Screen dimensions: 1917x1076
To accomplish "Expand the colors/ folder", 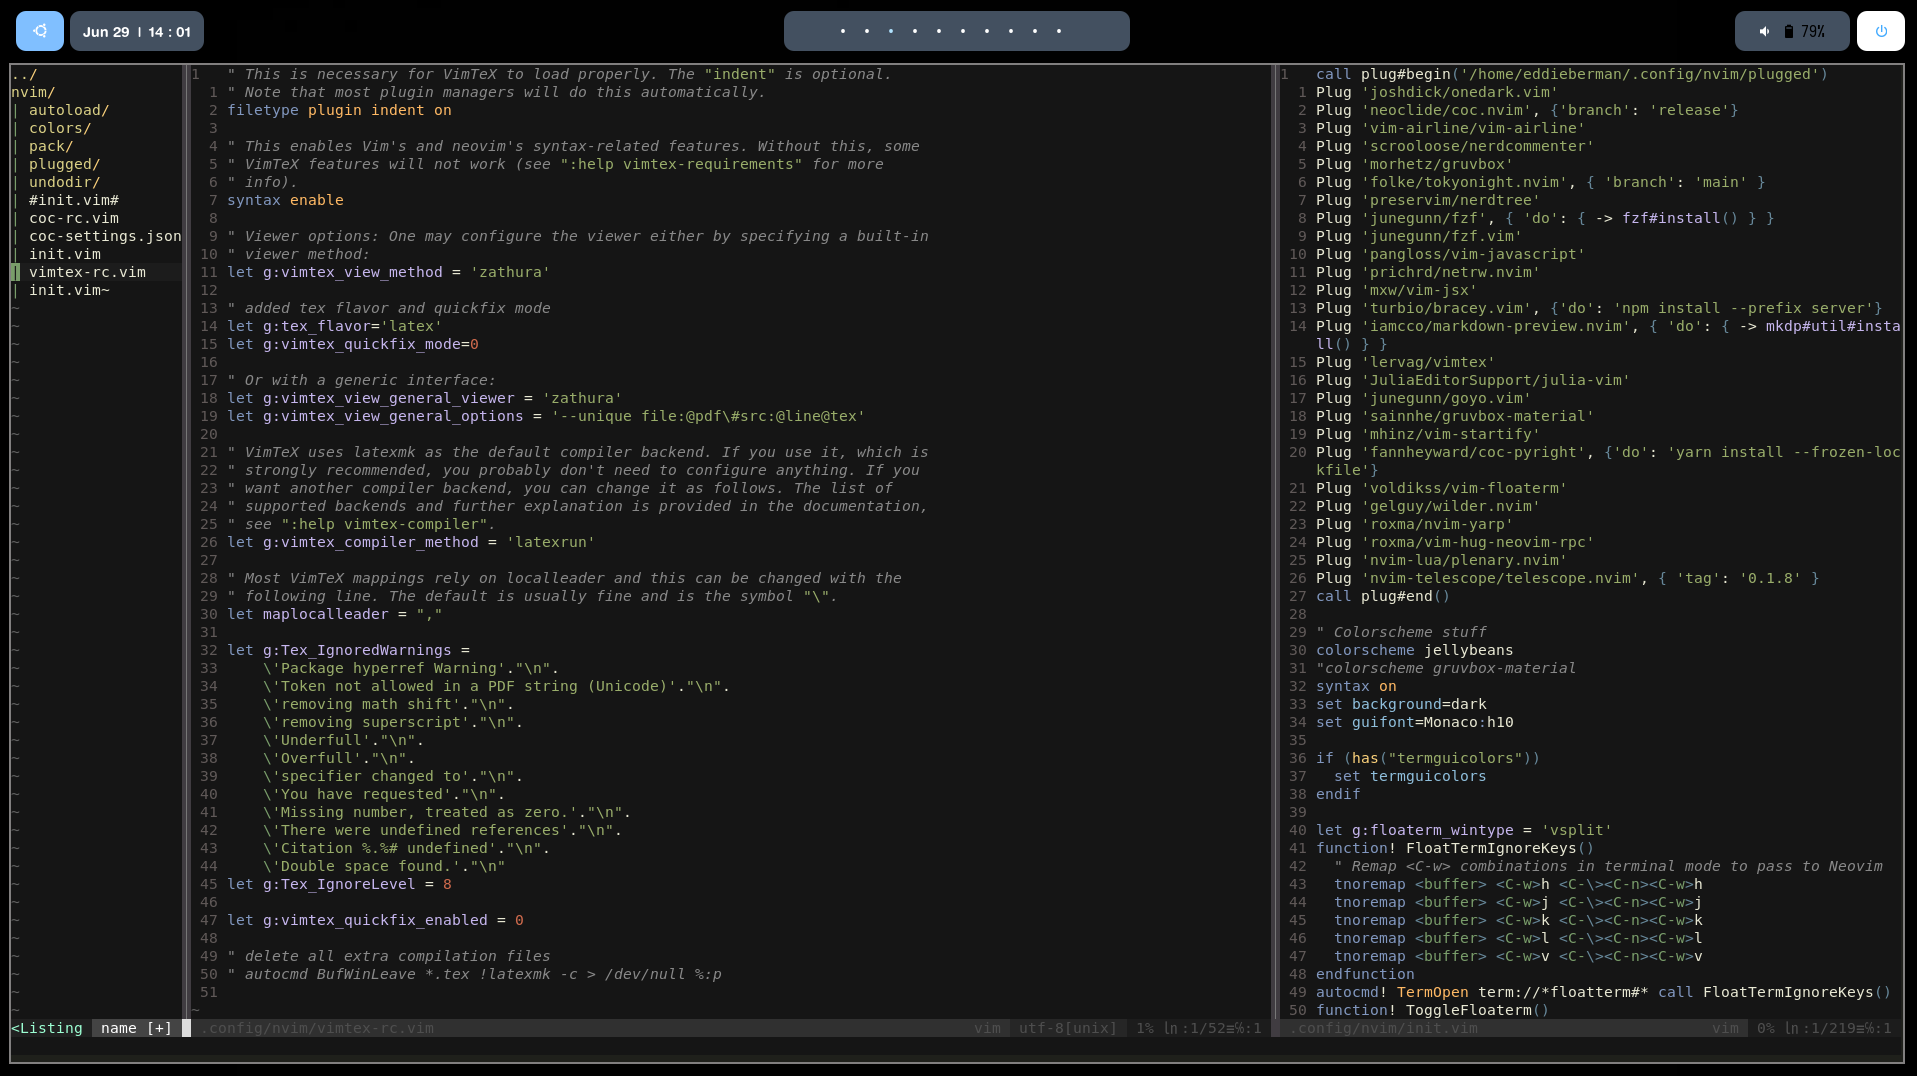I will [60, 128].
